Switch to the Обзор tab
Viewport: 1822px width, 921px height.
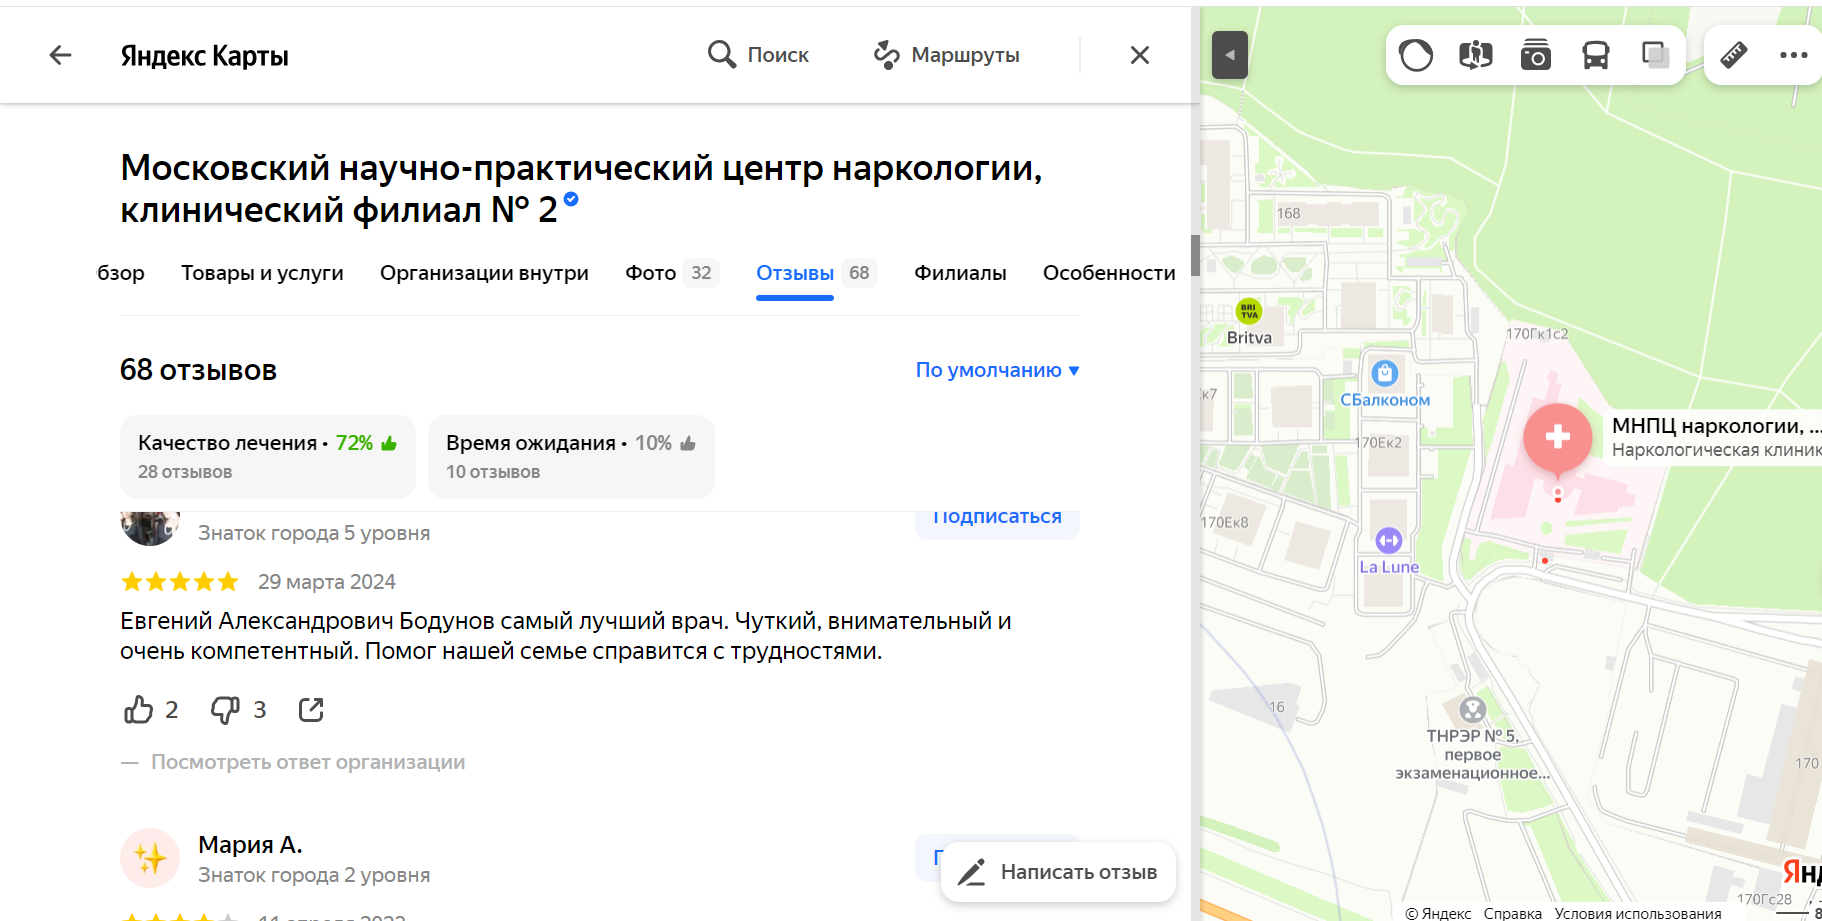coord(121,273)
